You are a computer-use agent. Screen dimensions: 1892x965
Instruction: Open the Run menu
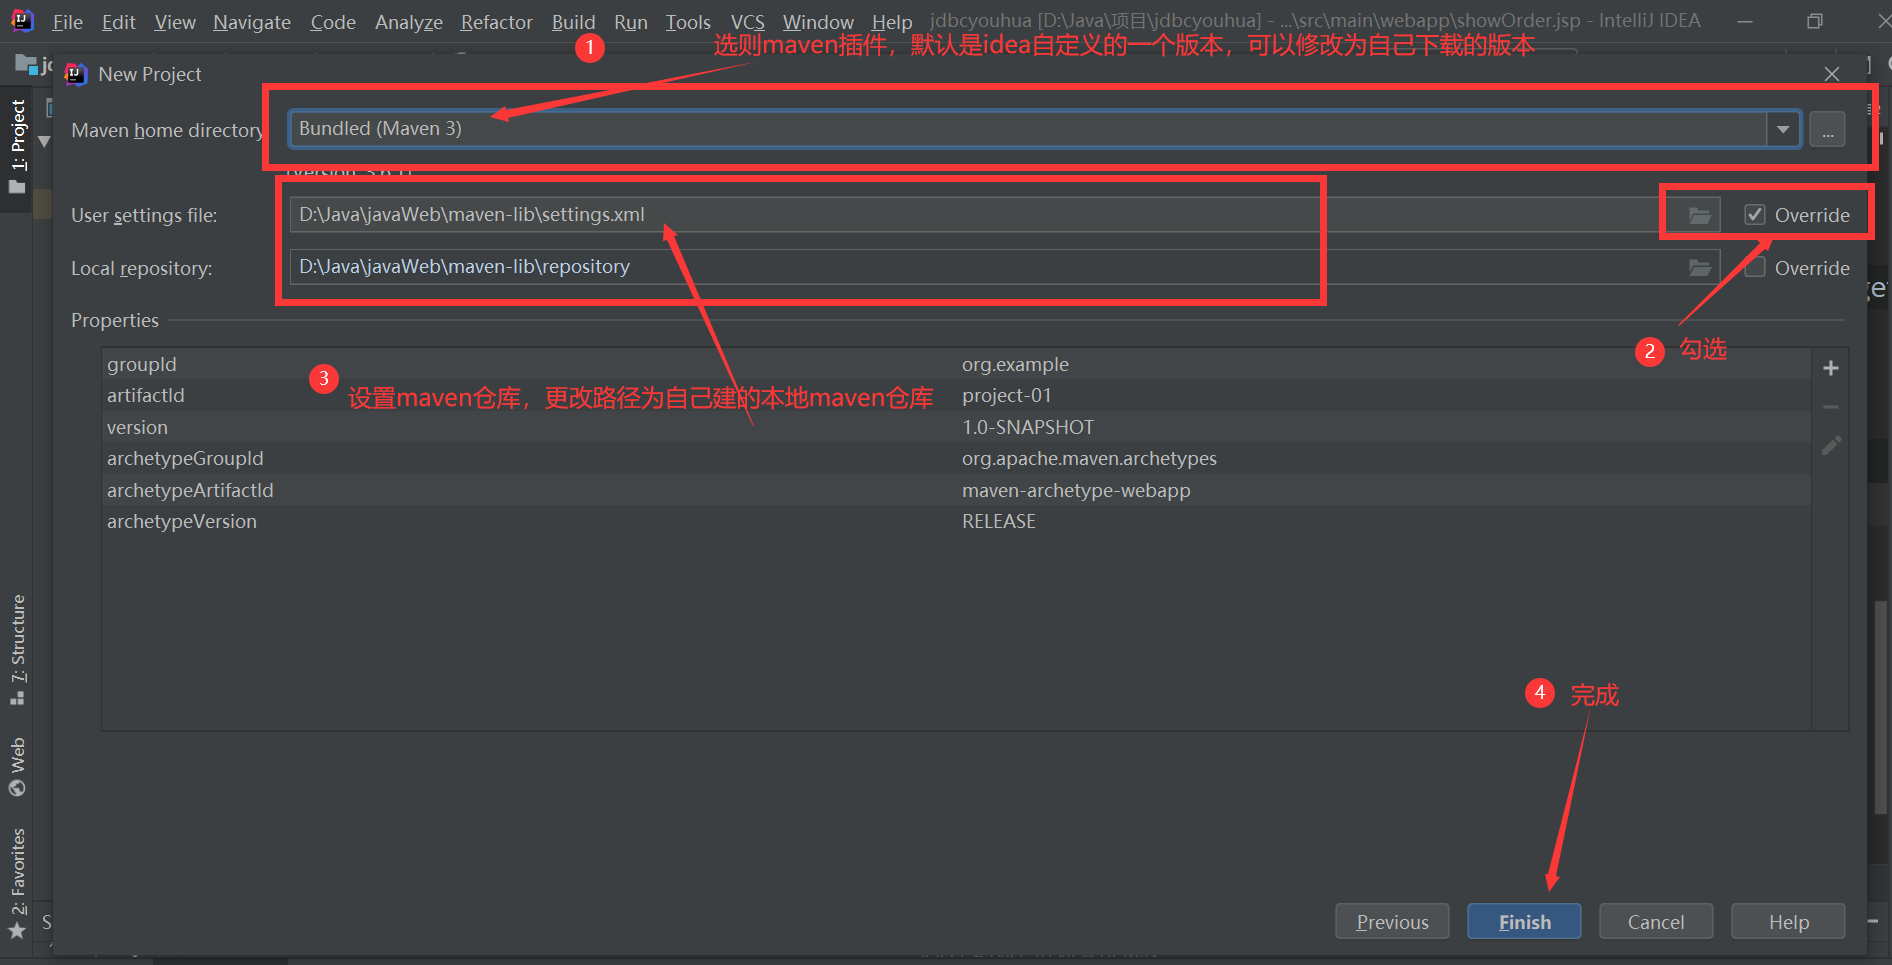pyautogui.click(x=630, y=22)
